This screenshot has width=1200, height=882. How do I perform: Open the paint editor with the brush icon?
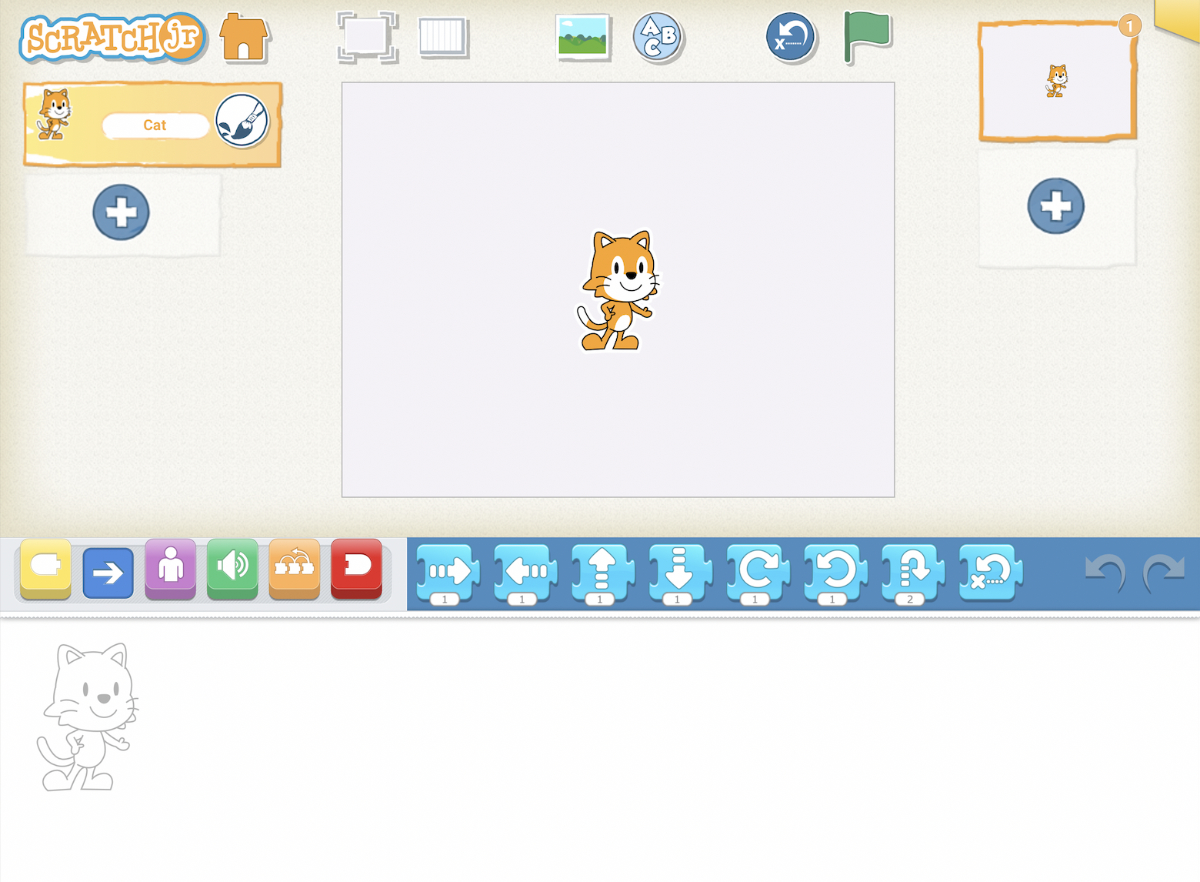point(243,124)
